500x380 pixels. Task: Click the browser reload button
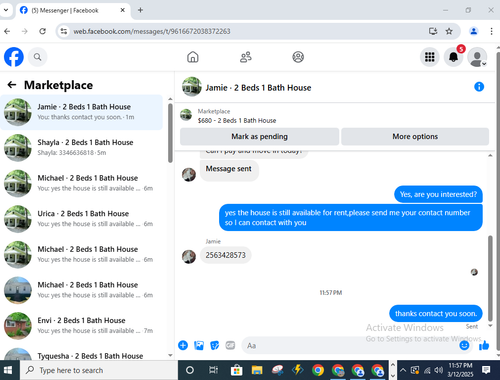(42, 31)
